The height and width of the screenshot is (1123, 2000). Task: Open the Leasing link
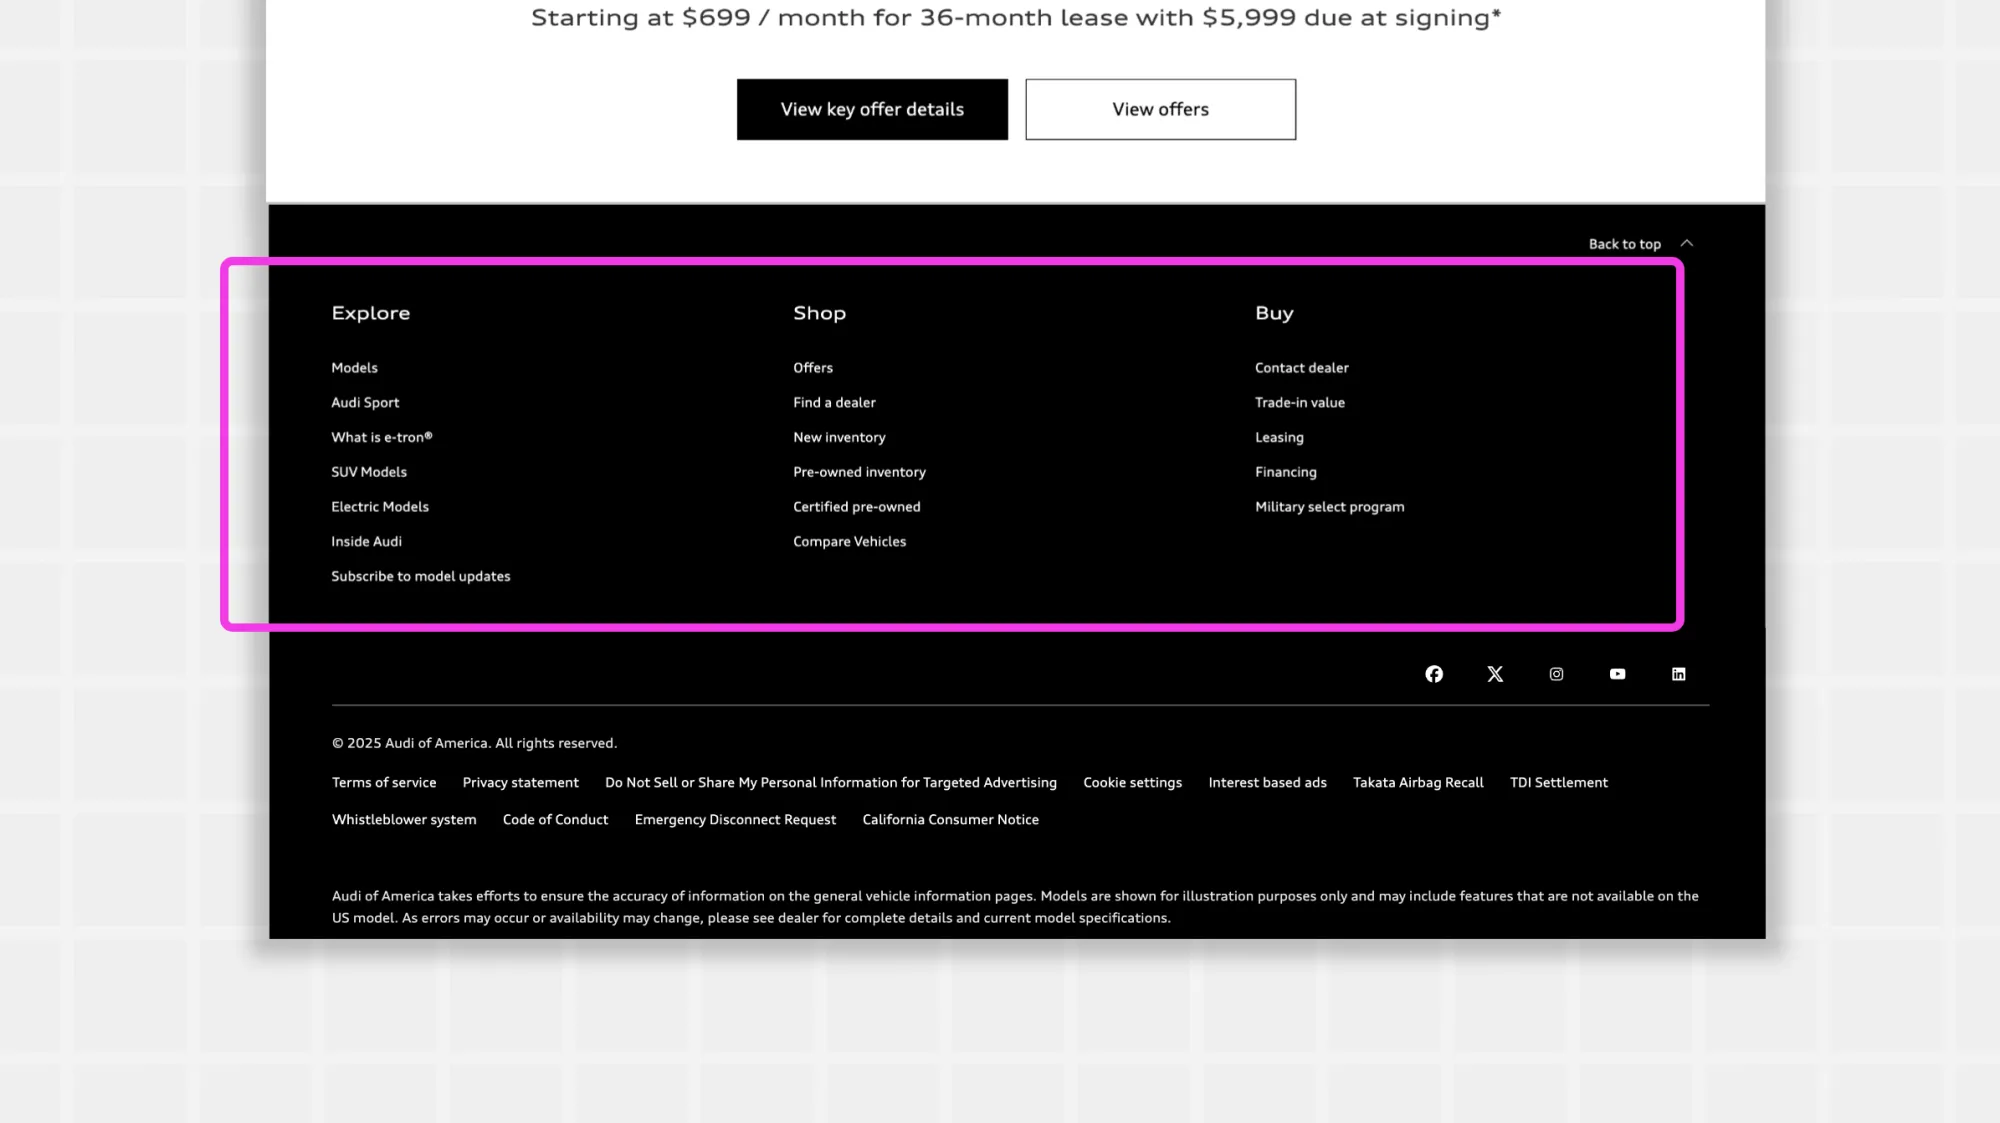click(x=1279, y=437)
